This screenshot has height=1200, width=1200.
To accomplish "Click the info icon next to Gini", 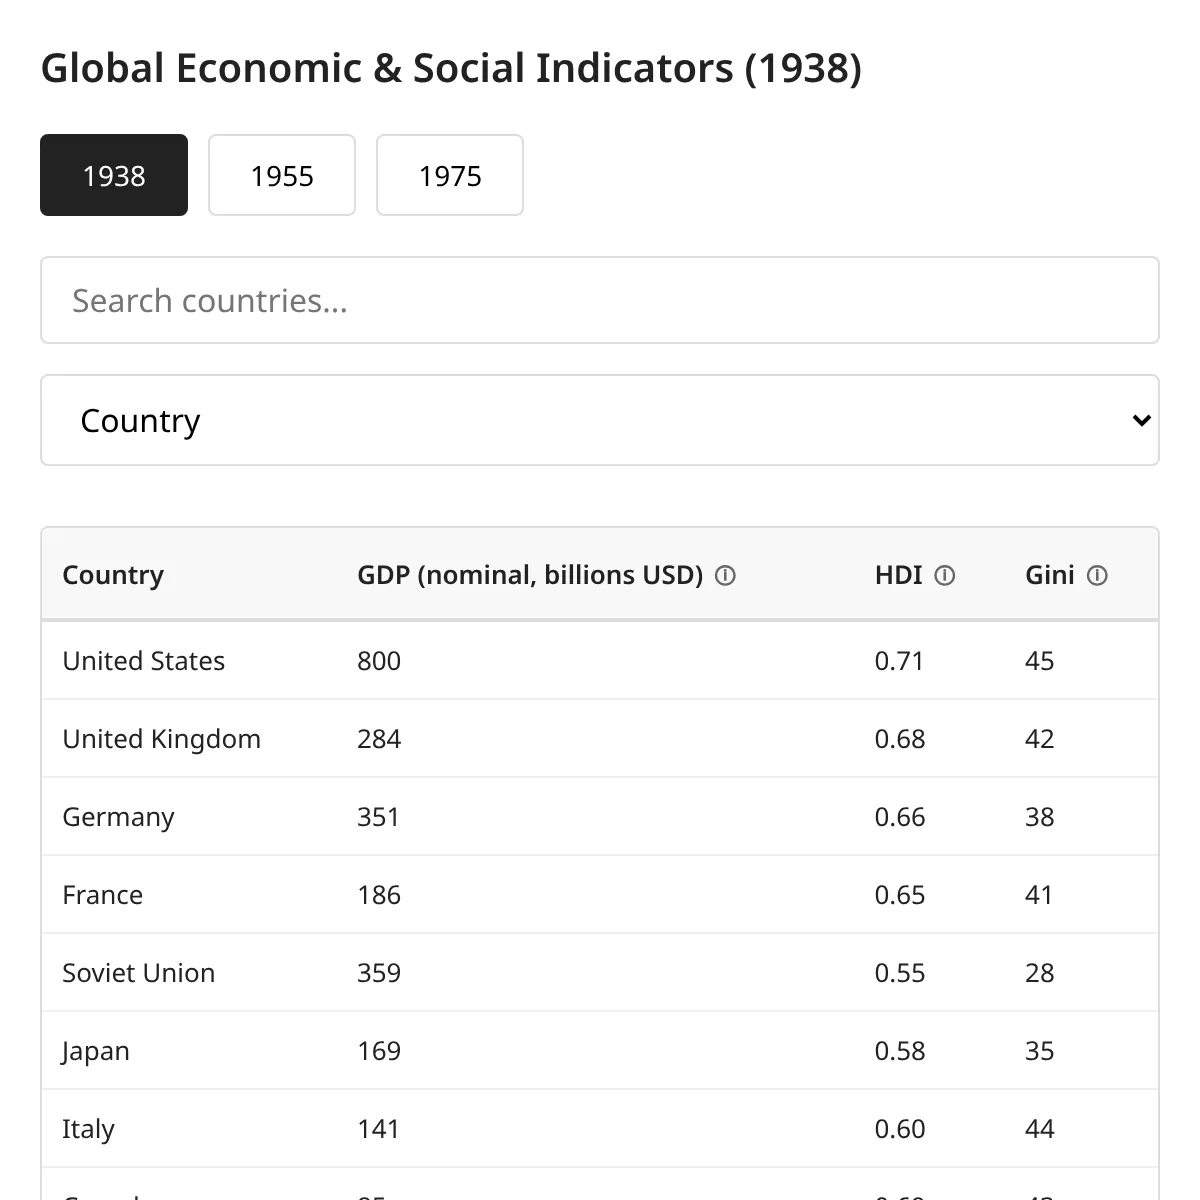I will (x=1097, y=576).
